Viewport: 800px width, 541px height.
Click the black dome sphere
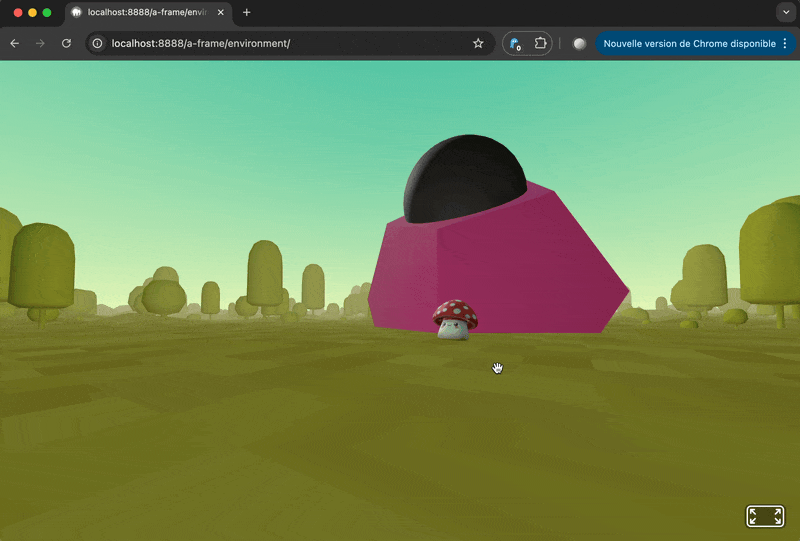[465, 175]
